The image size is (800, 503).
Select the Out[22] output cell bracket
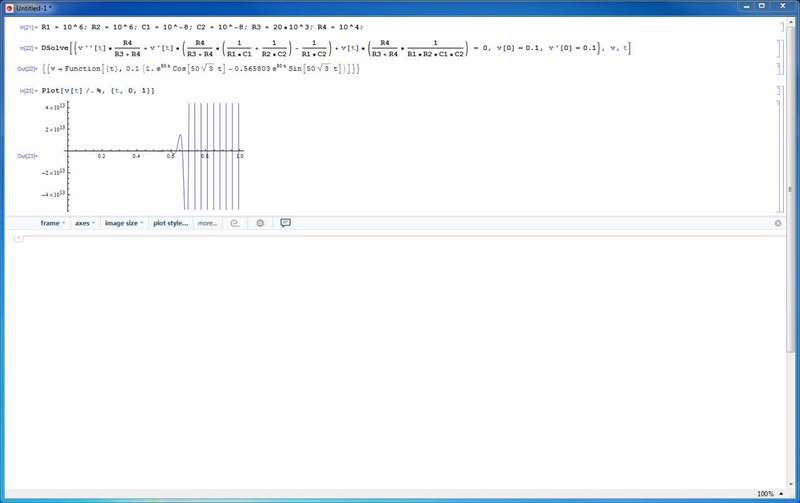coord(779,69)
